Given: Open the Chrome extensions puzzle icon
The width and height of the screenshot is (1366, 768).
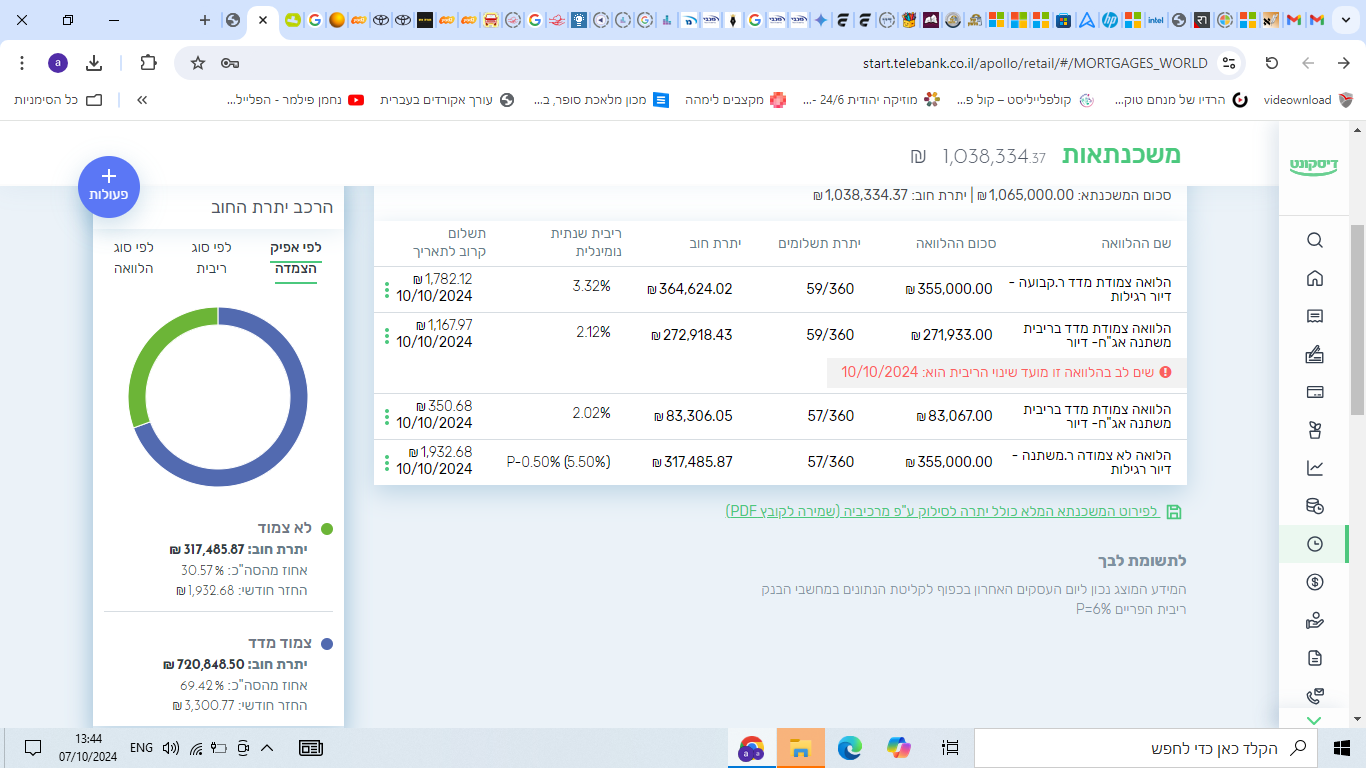Looking at the screenshot, I should point(148,63).
